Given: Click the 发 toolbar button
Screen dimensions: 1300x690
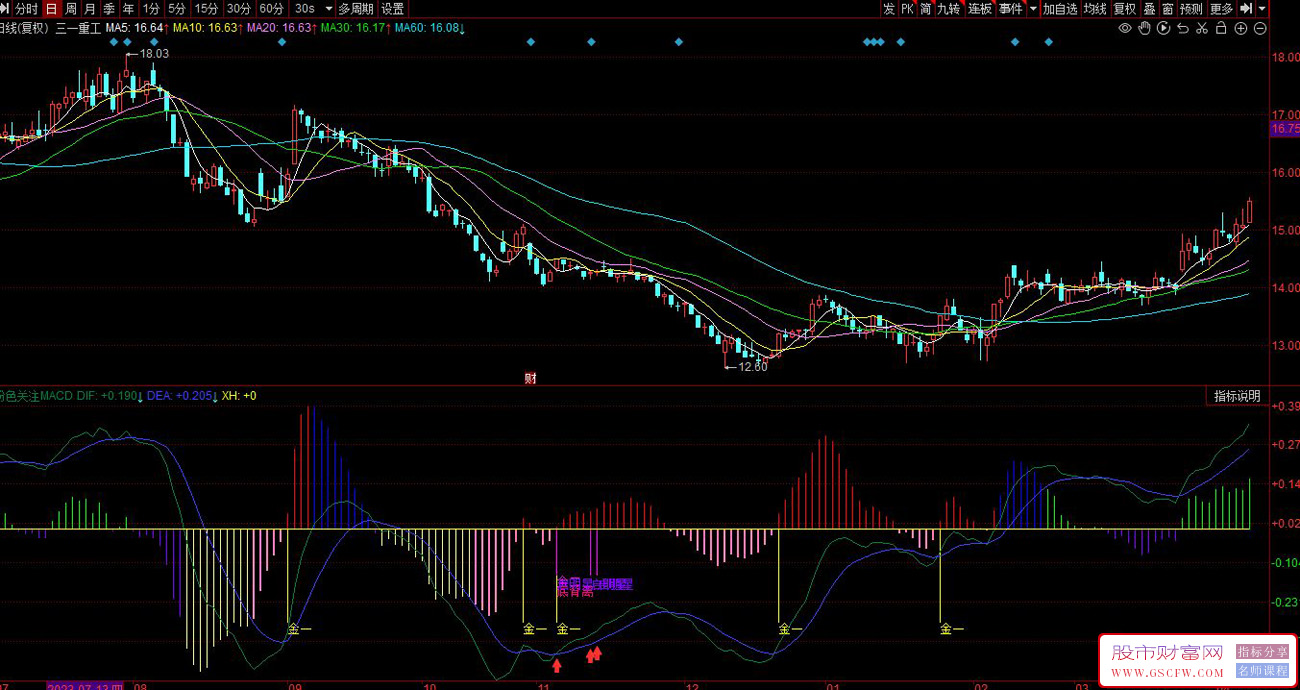Looking at the screenshot, I should click(x=889, y=9).
